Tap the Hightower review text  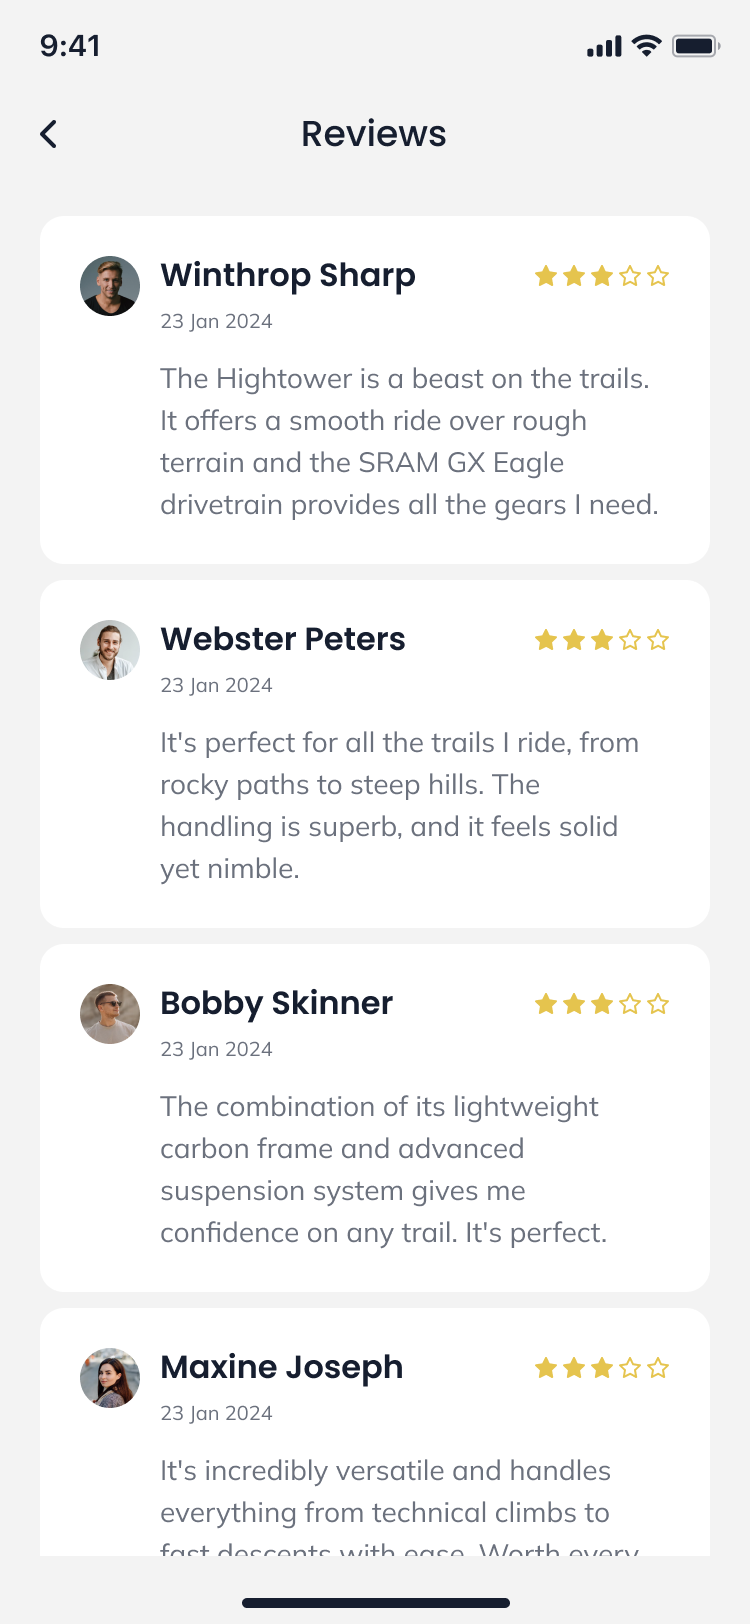click(409, 441)
